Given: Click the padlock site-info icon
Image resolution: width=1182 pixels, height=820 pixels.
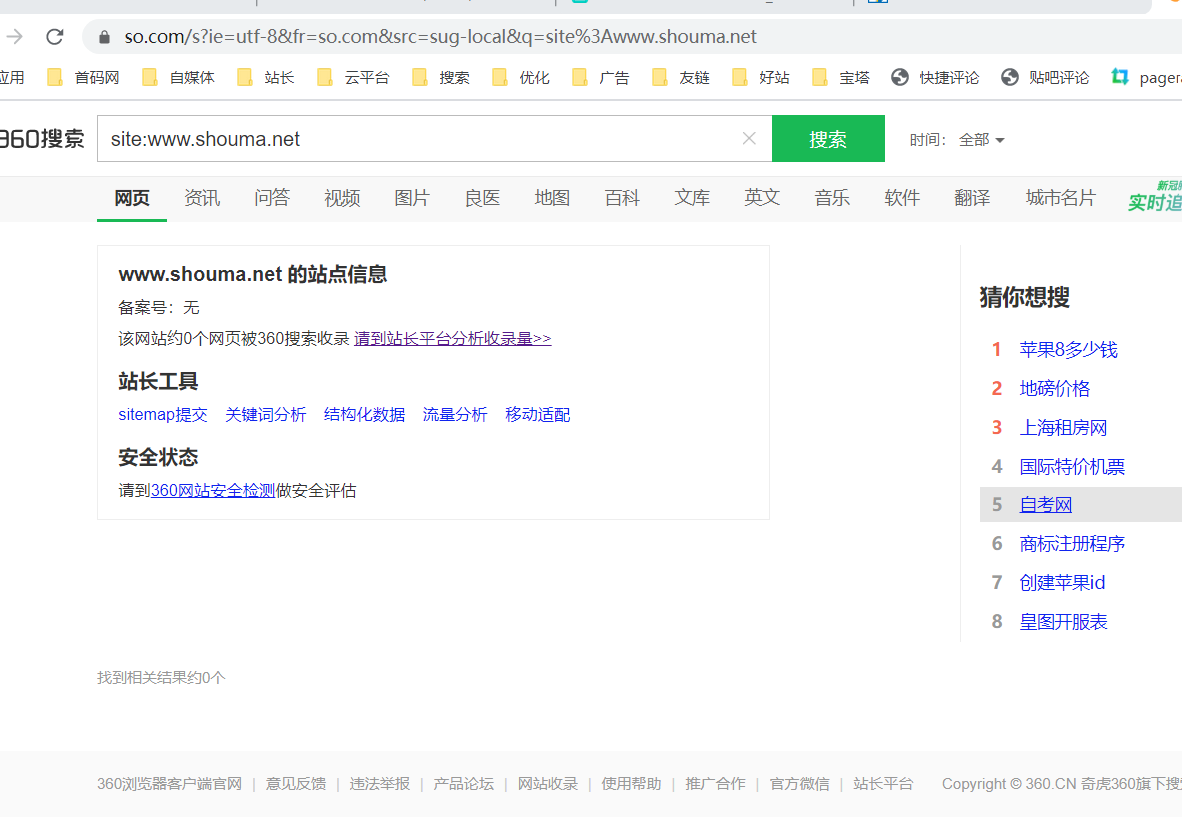Looking at the screenshot, I should [105, 37].
